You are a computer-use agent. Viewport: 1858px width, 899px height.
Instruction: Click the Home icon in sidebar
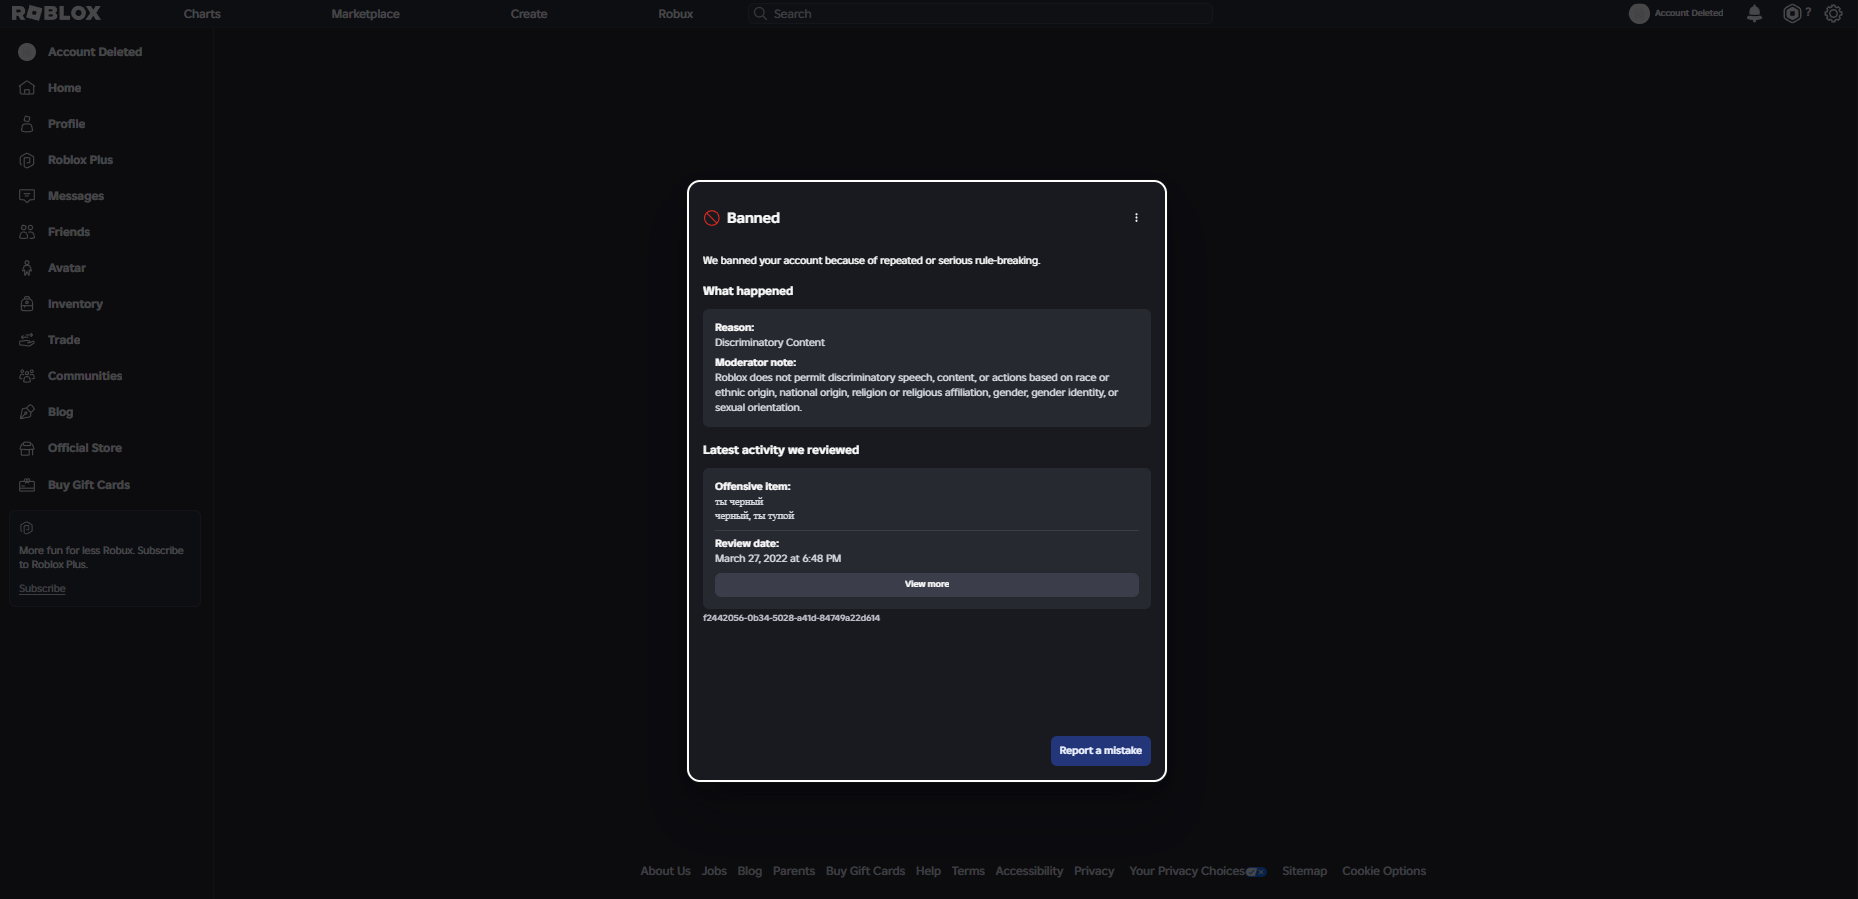27,88
